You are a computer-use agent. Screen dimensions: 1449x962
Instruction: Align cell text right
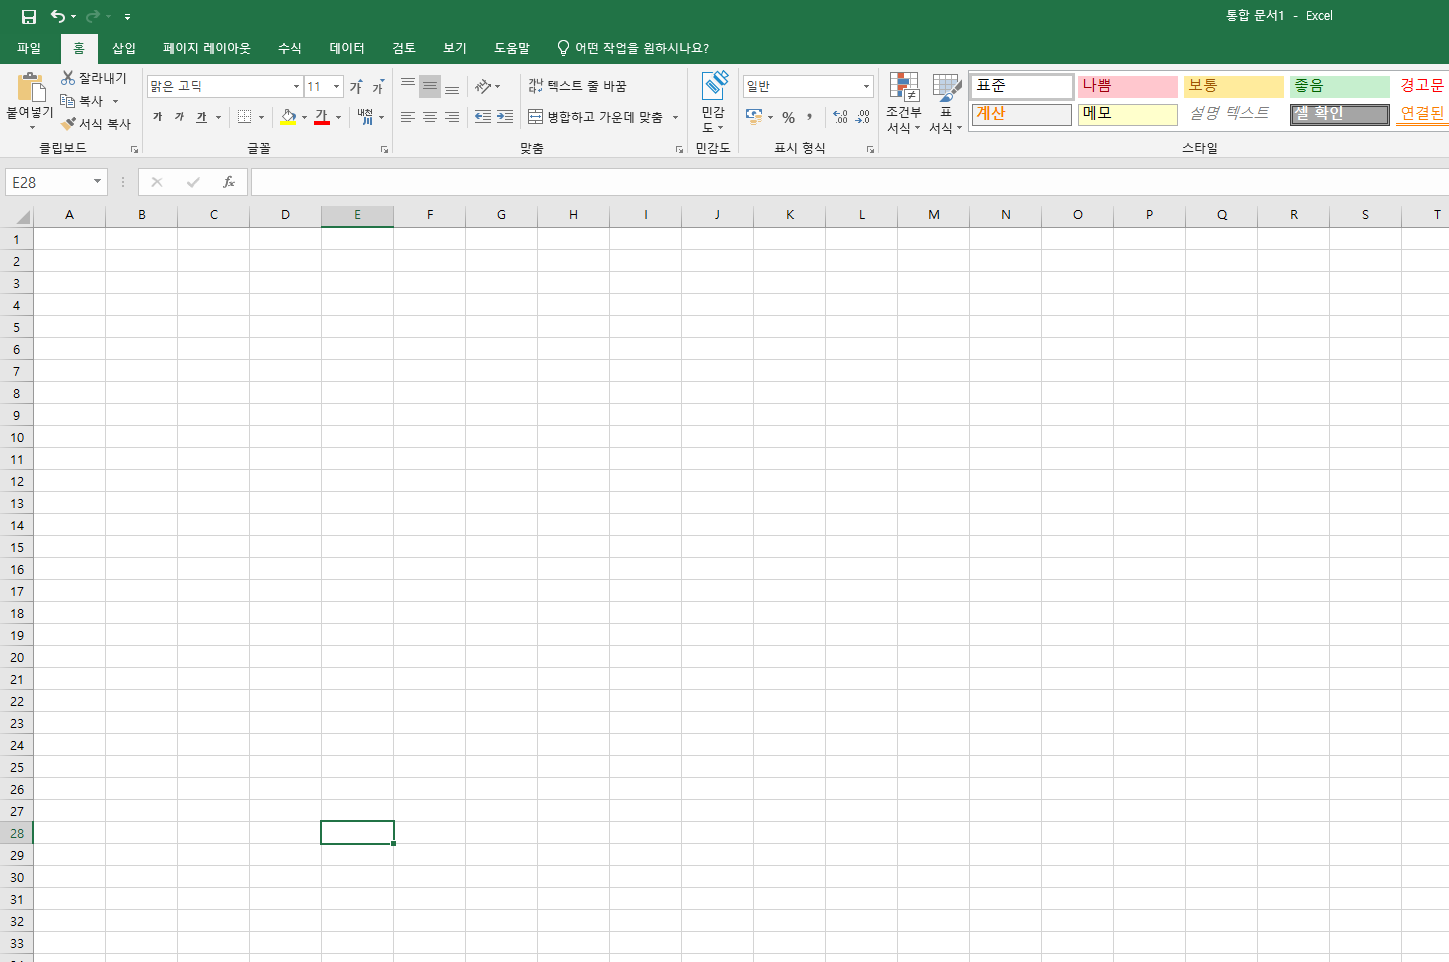click(452, 117)
